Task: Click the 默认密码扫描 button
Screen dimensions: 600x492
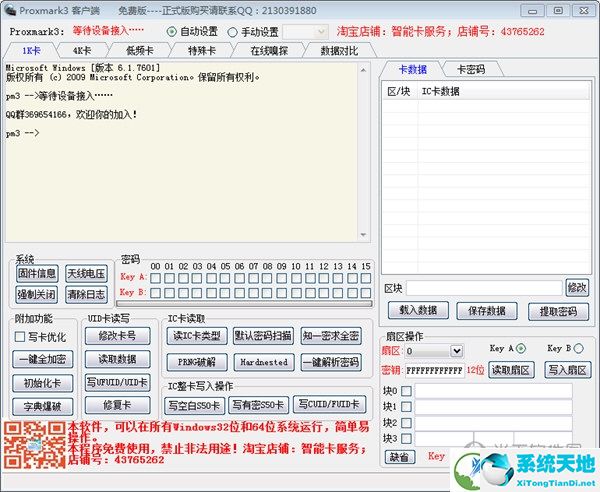Action: 263,336
